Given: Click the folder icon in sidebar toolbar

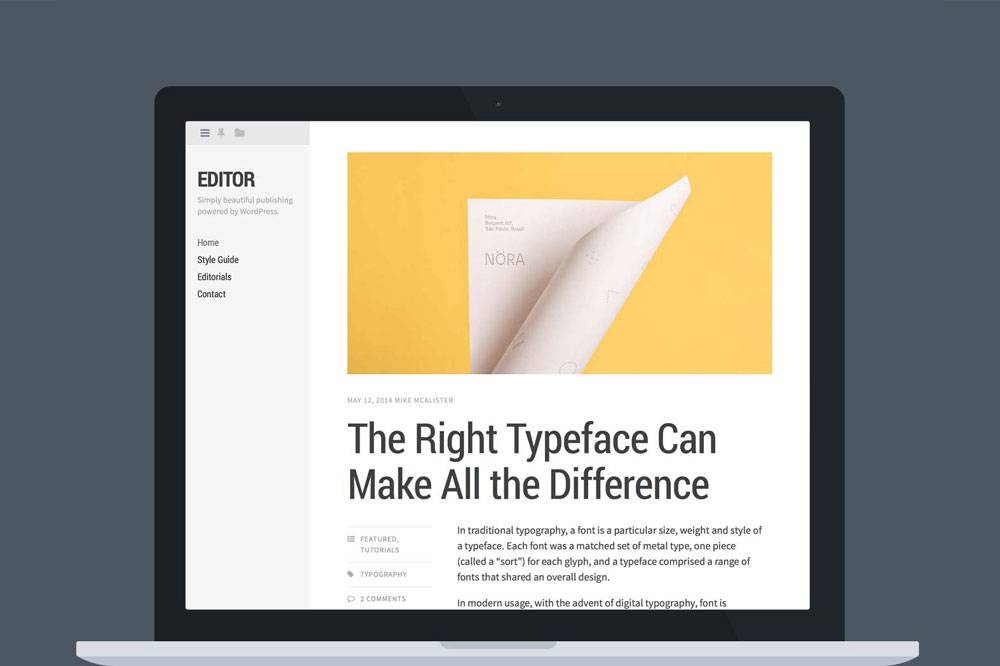Looking at the screenshot, I should (239, 133).
